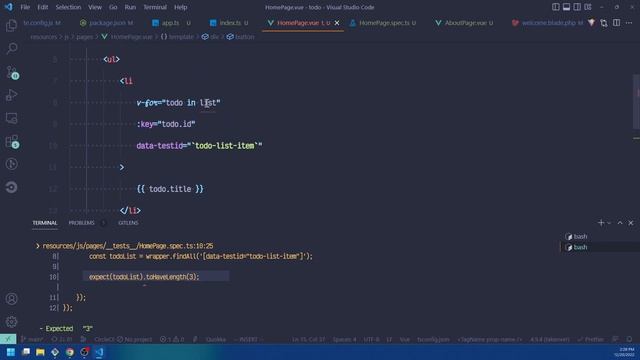Maximize the terminal panel with the chevron
The image size is (640, 360).
pyautogui.click(x=620, y=223)
